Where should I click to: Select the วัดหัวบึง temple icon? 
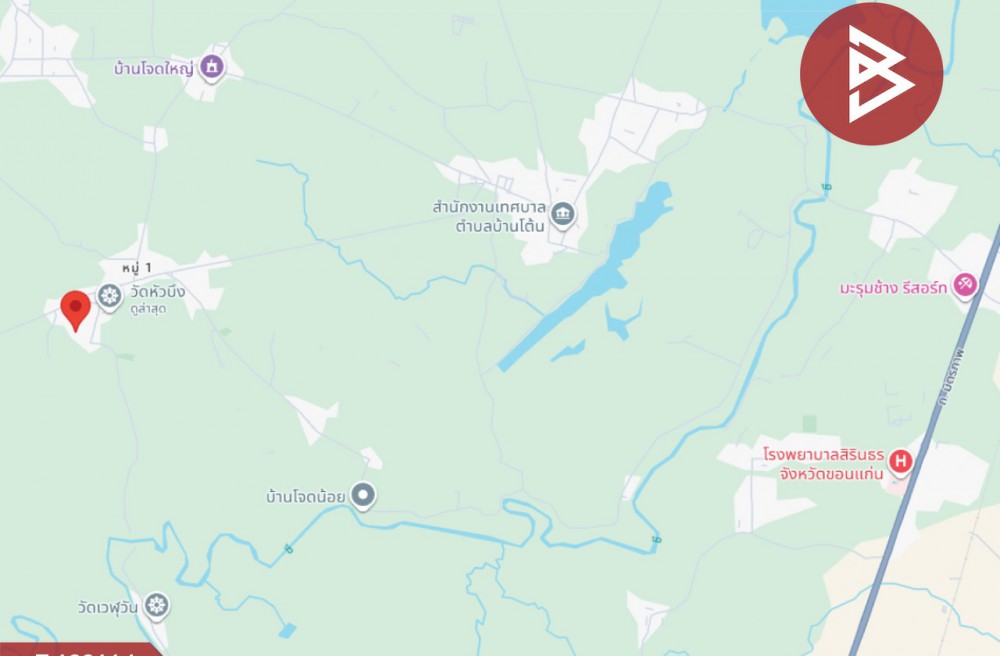(x=110, y=296)
